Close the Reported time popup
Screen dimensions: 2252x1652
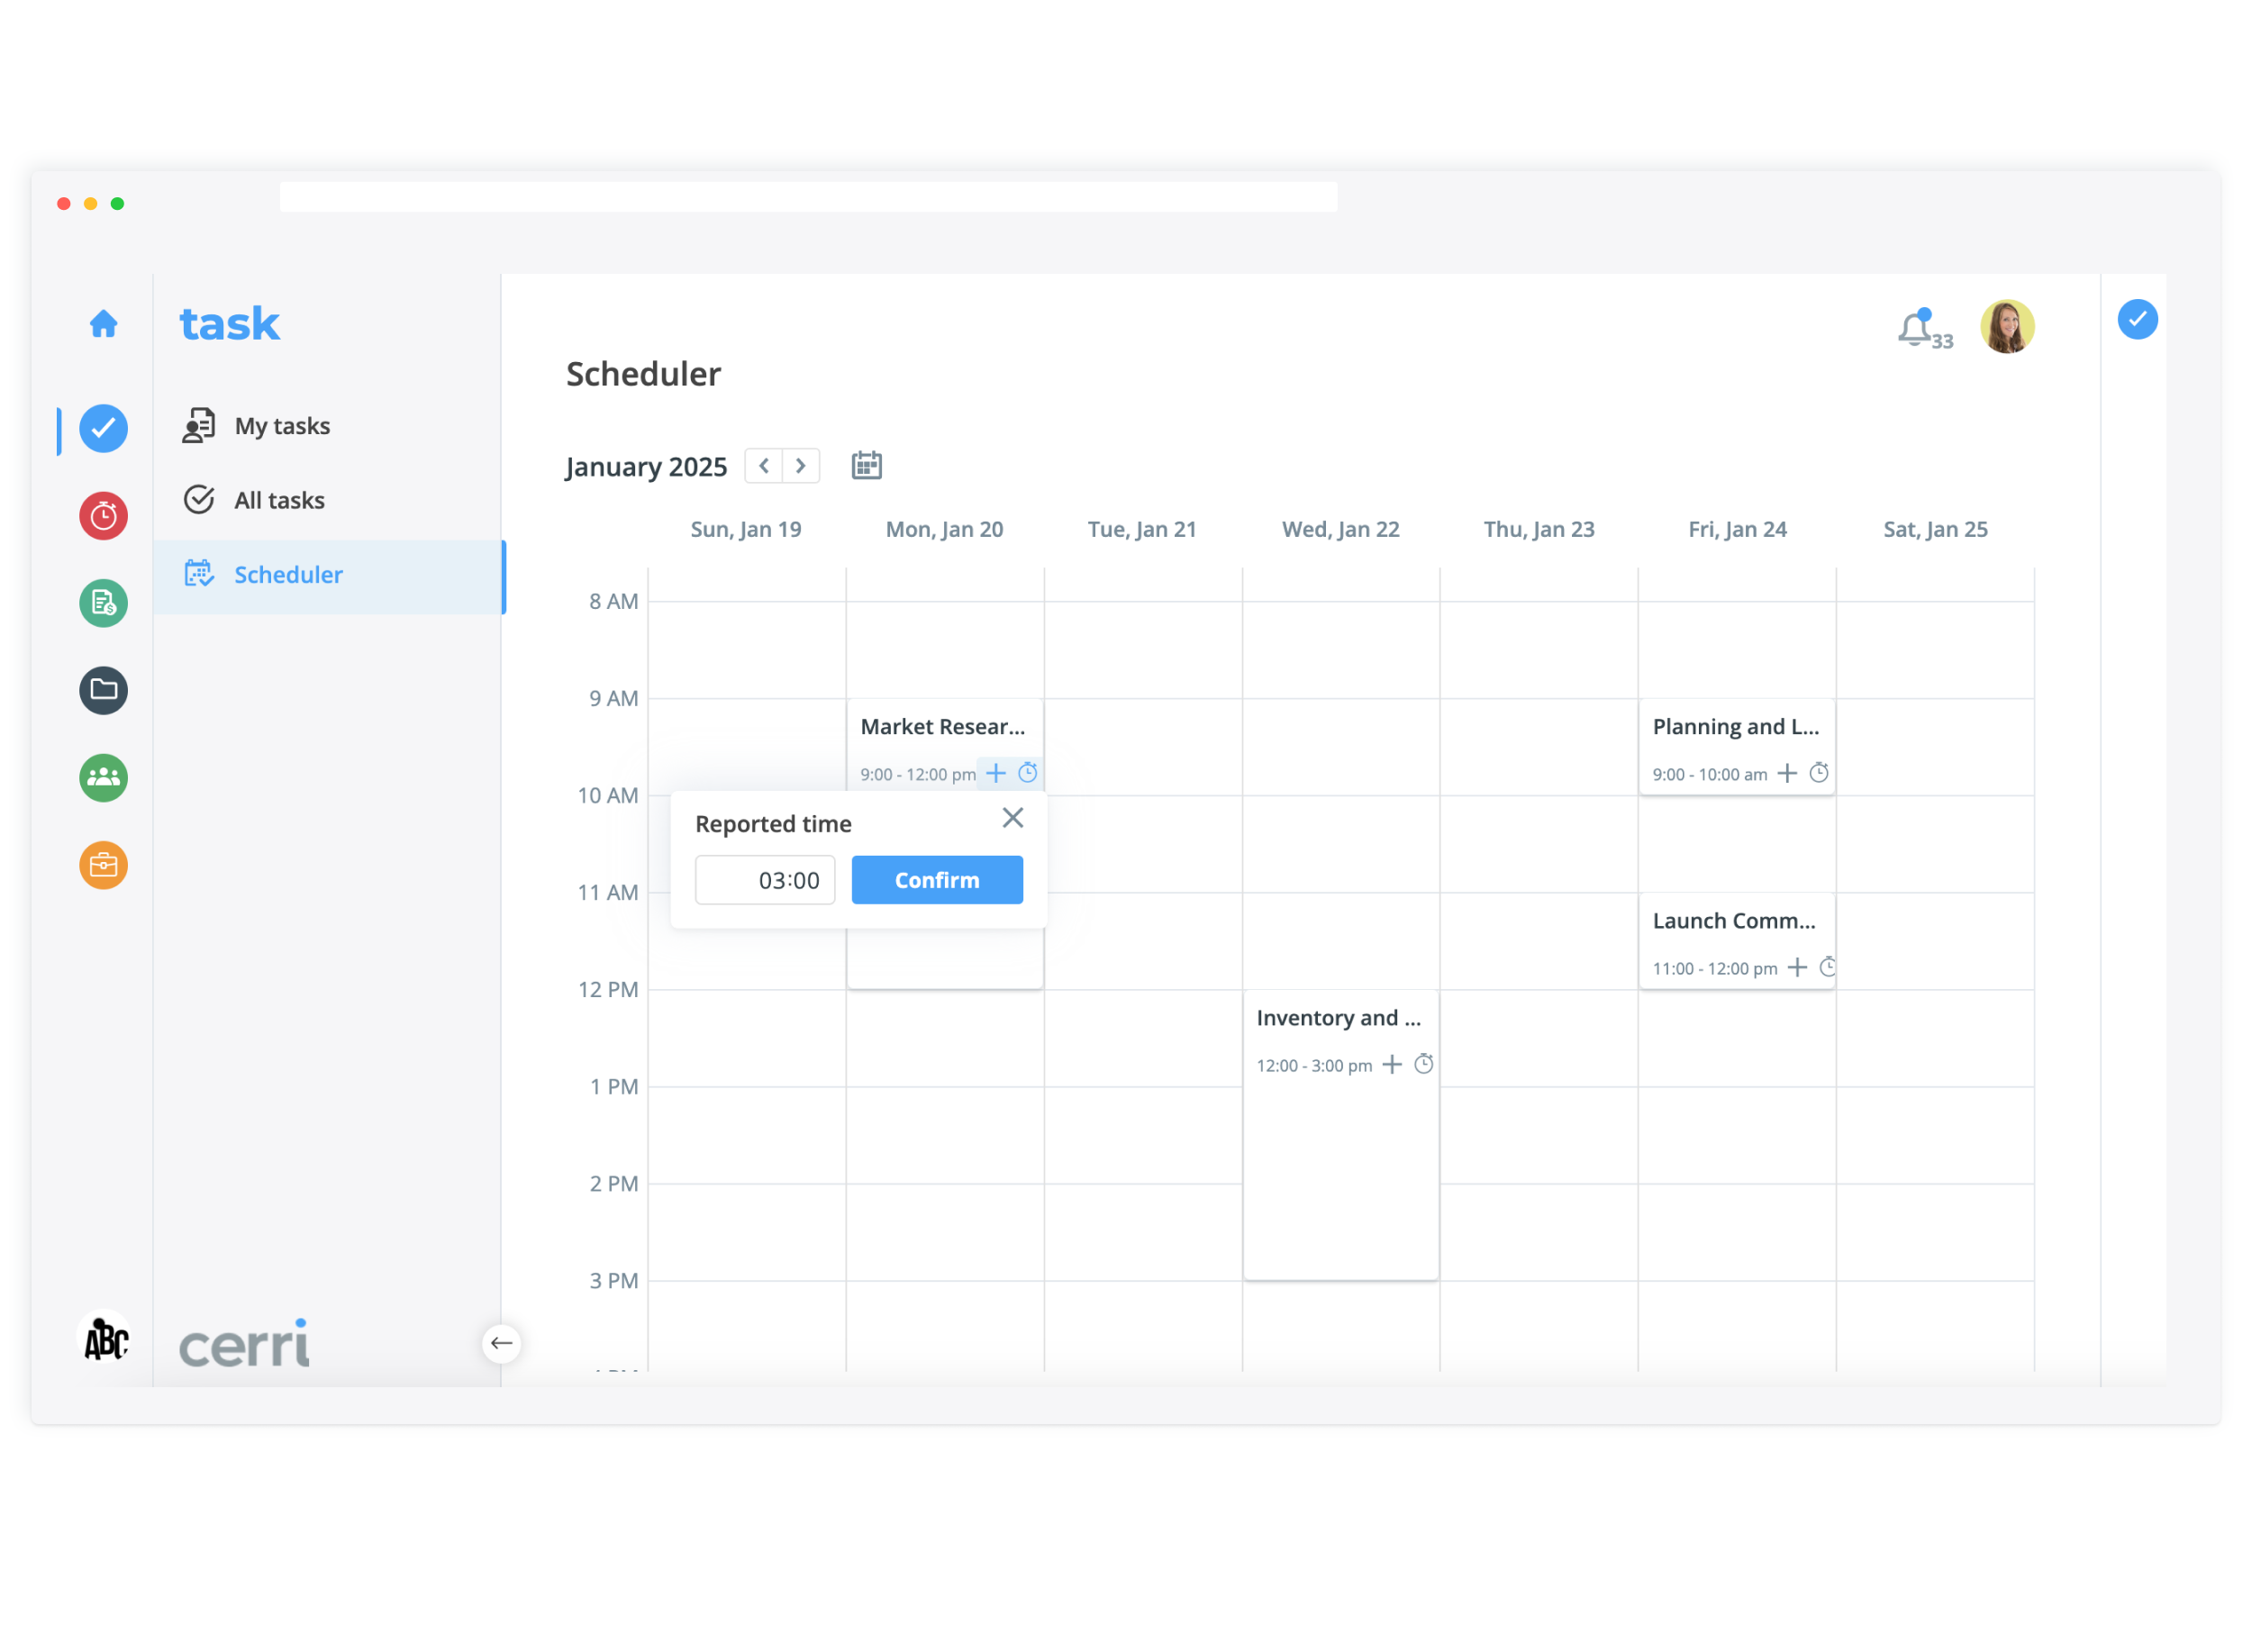point(1012,818)
